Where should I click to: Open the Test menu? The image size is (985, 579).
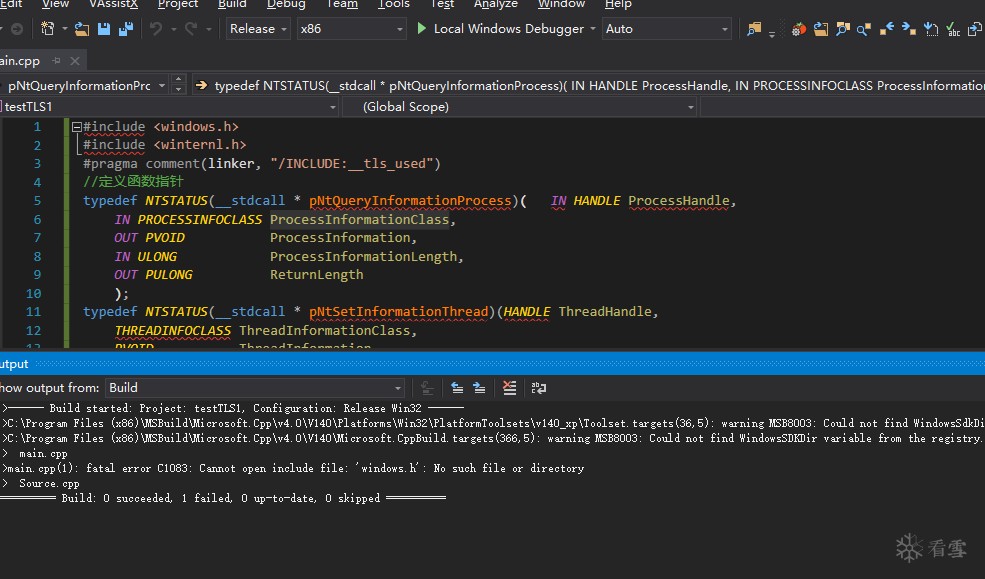tap(442, 4)
